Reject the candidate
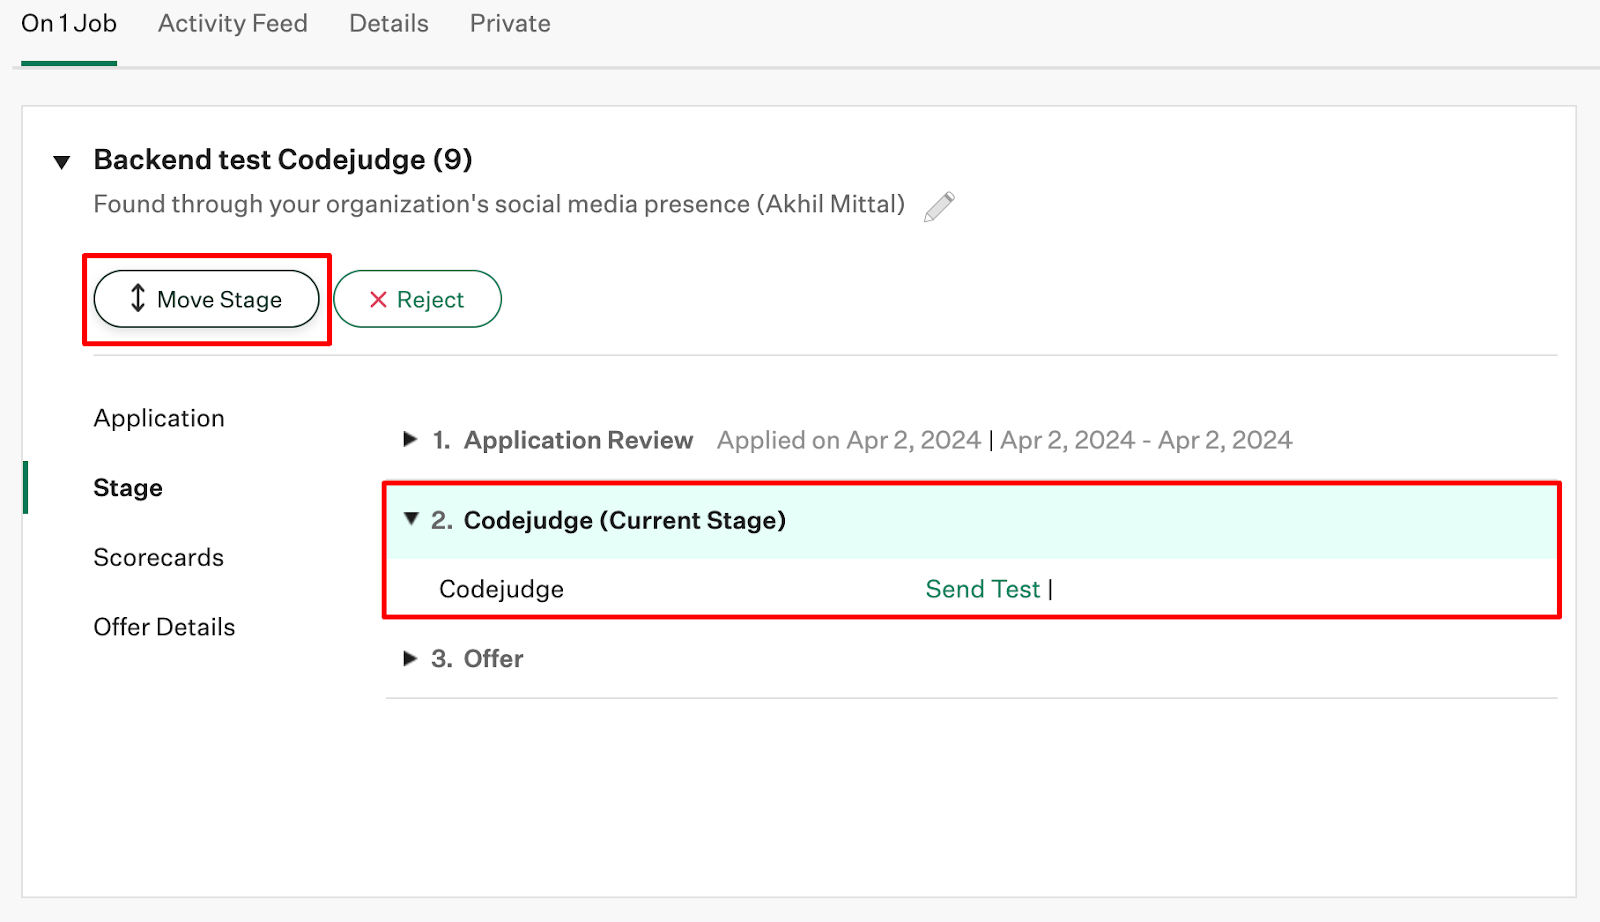 417,299
